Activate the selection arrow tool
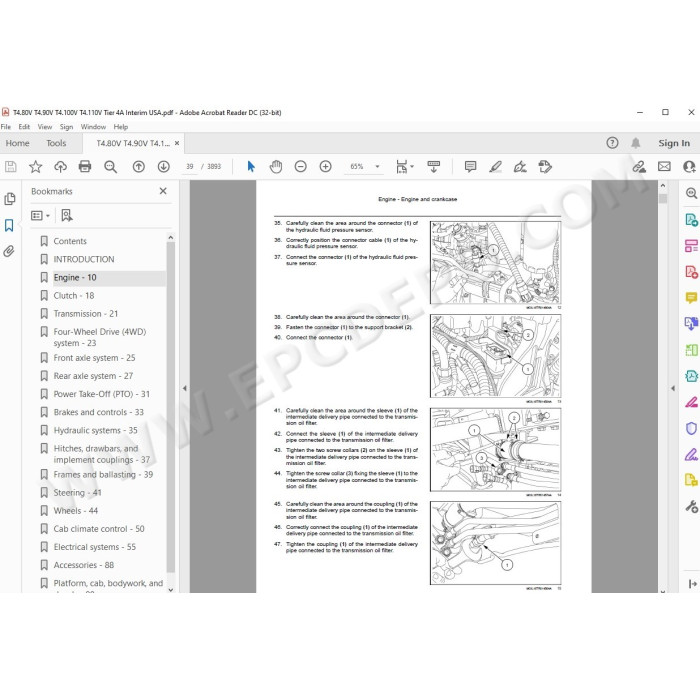This screenshot has width=700, height=700. (x=251, y=167)
